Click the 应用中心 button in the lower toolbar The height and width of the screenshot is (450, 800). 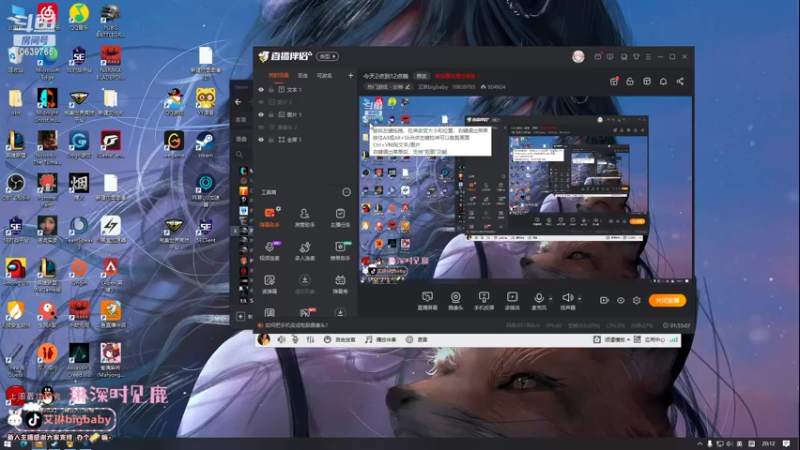(x=649, y=340)
